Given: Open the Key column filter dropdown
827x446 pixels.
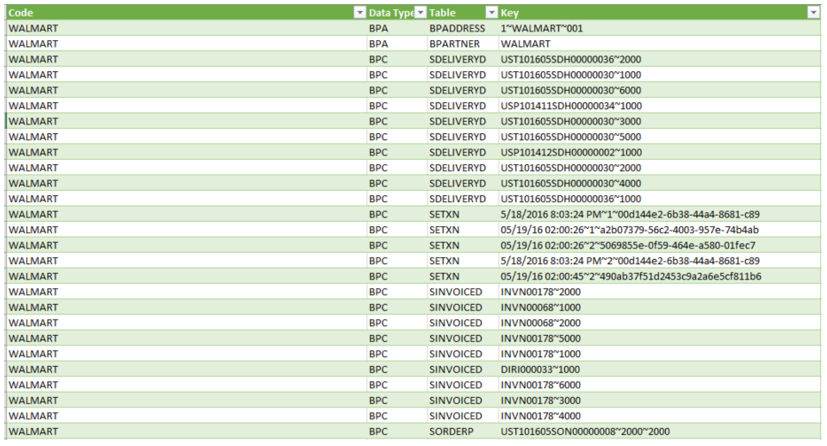Looking at the screenshot, I should (813, 13).
